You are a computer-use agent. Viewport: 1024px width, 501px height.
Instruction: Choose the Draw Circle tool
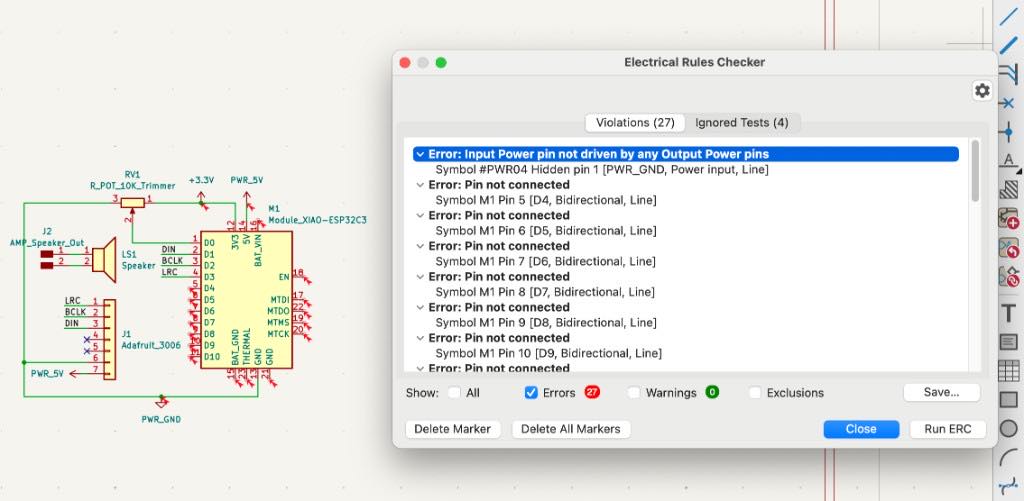(x=1009, y=428)
